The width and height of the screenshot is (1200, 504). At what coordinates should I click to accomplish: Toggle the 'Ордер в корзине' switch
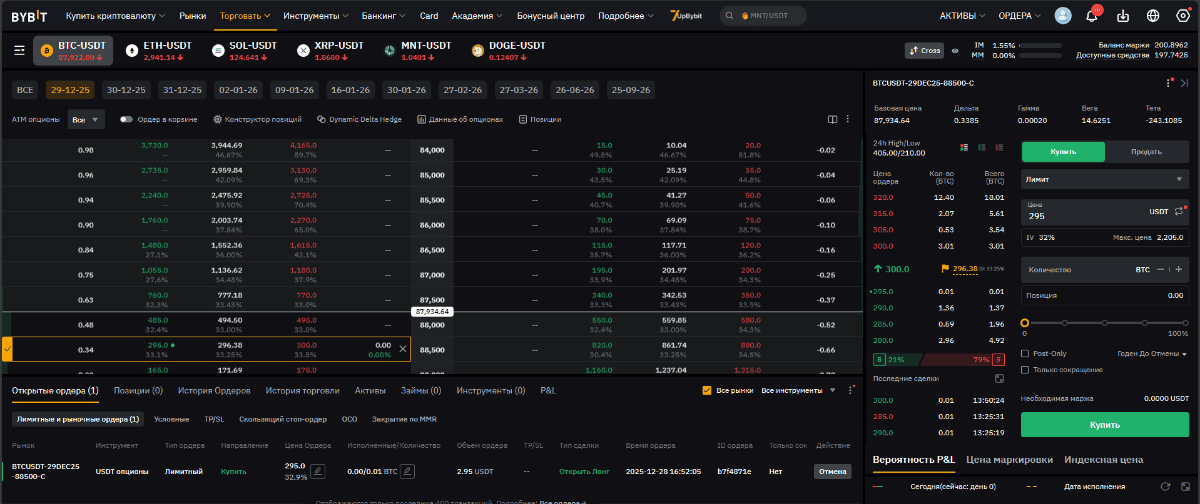click(127, 119)
